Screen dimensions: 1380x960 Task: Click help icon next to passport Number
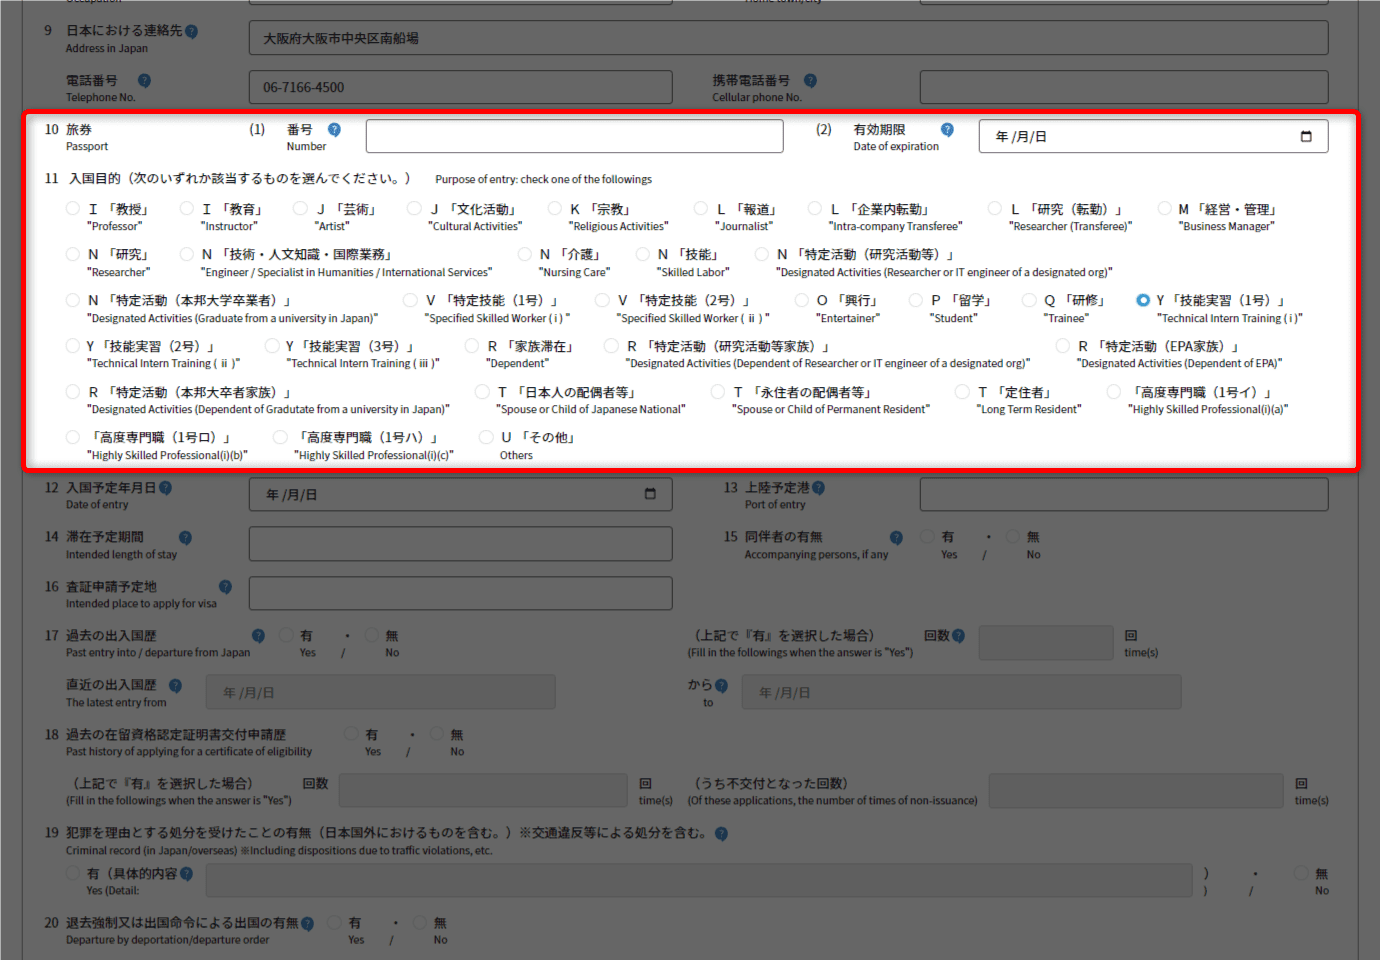(x=334, y=130)
